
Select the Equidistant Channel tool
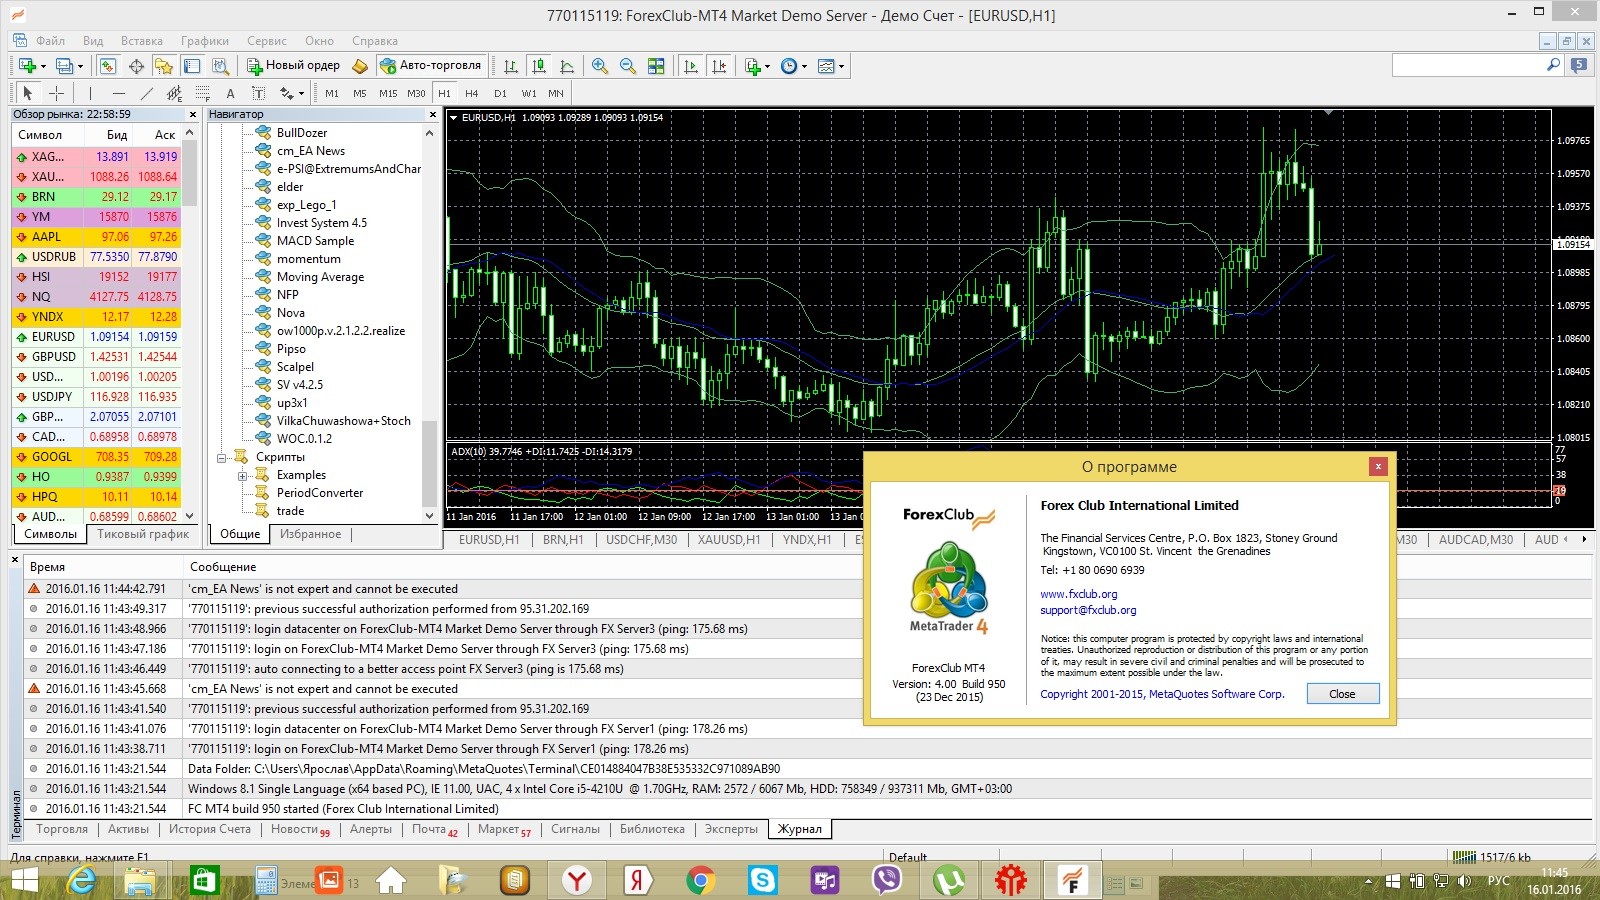tap(174, 93)
